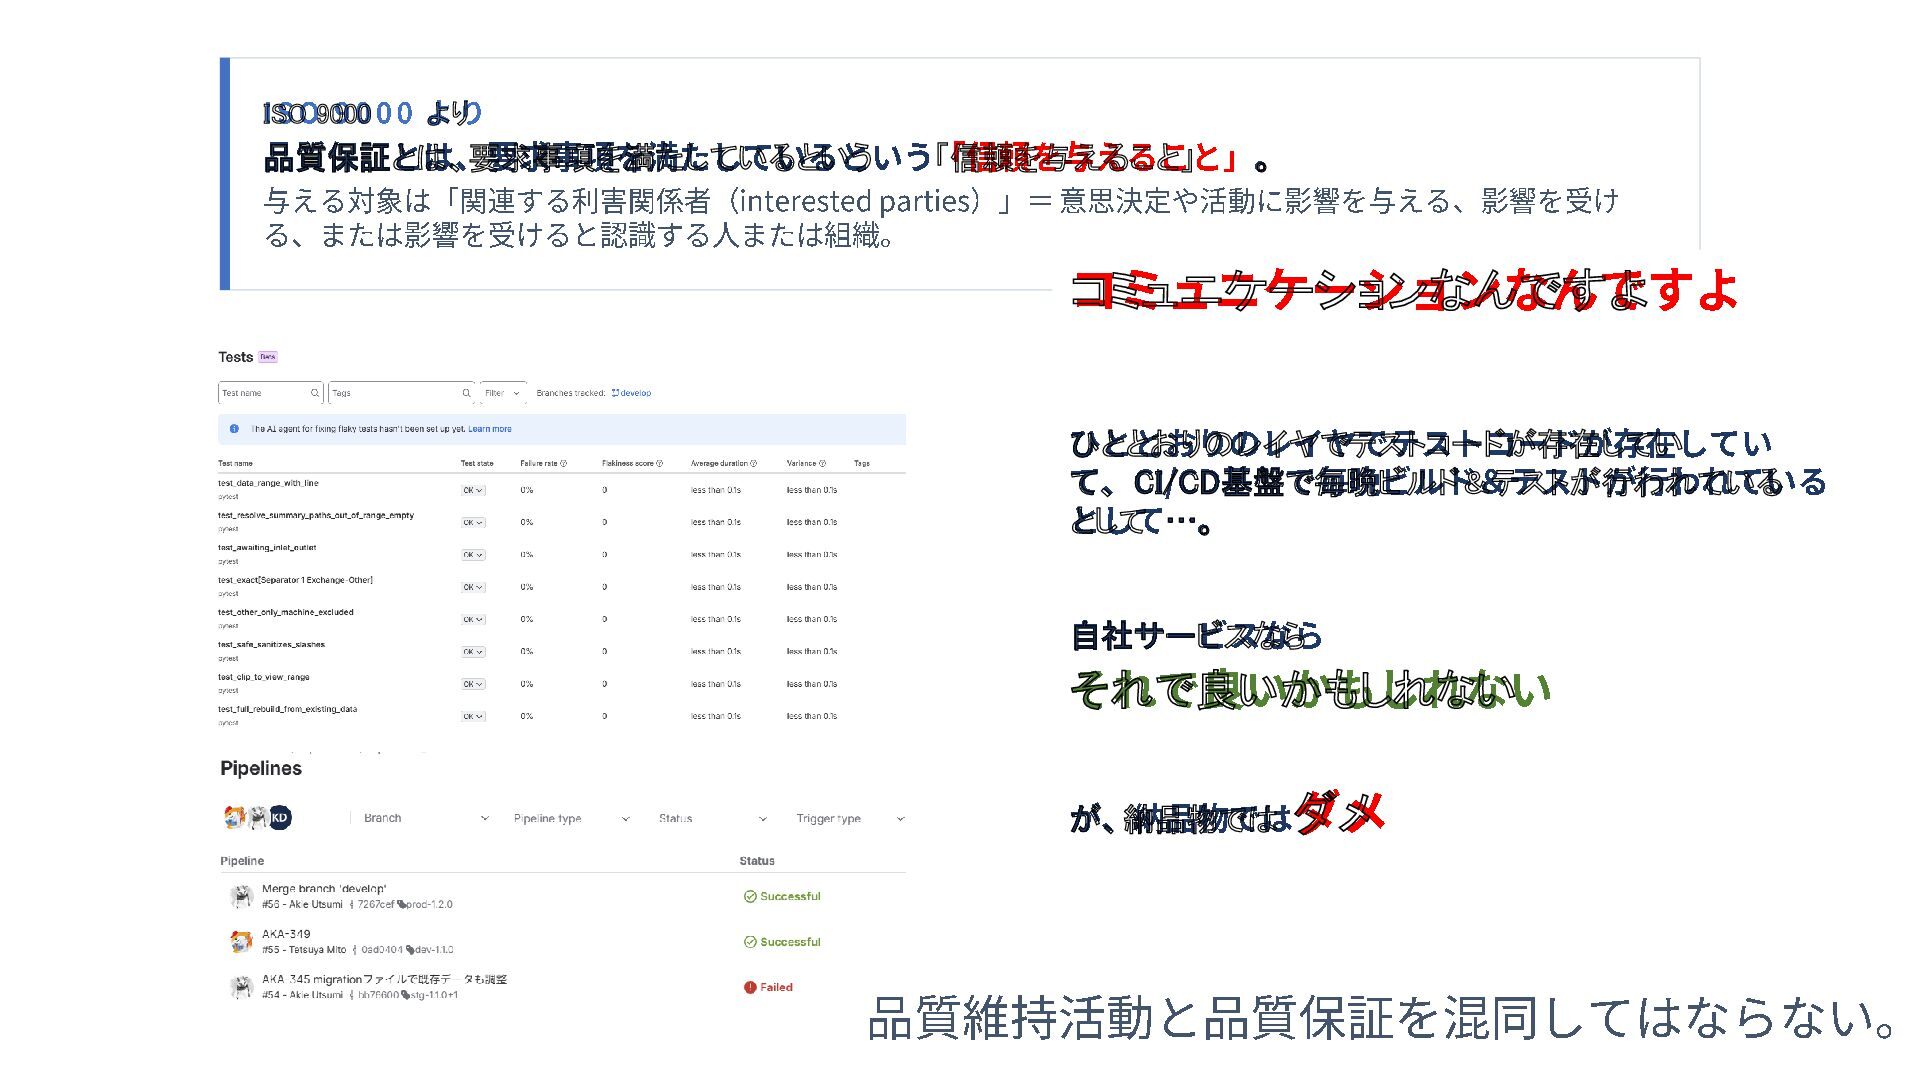This screenshot has height=1080, width=1920.
Task: Click the Learn more link
Action: coord(490,429)
